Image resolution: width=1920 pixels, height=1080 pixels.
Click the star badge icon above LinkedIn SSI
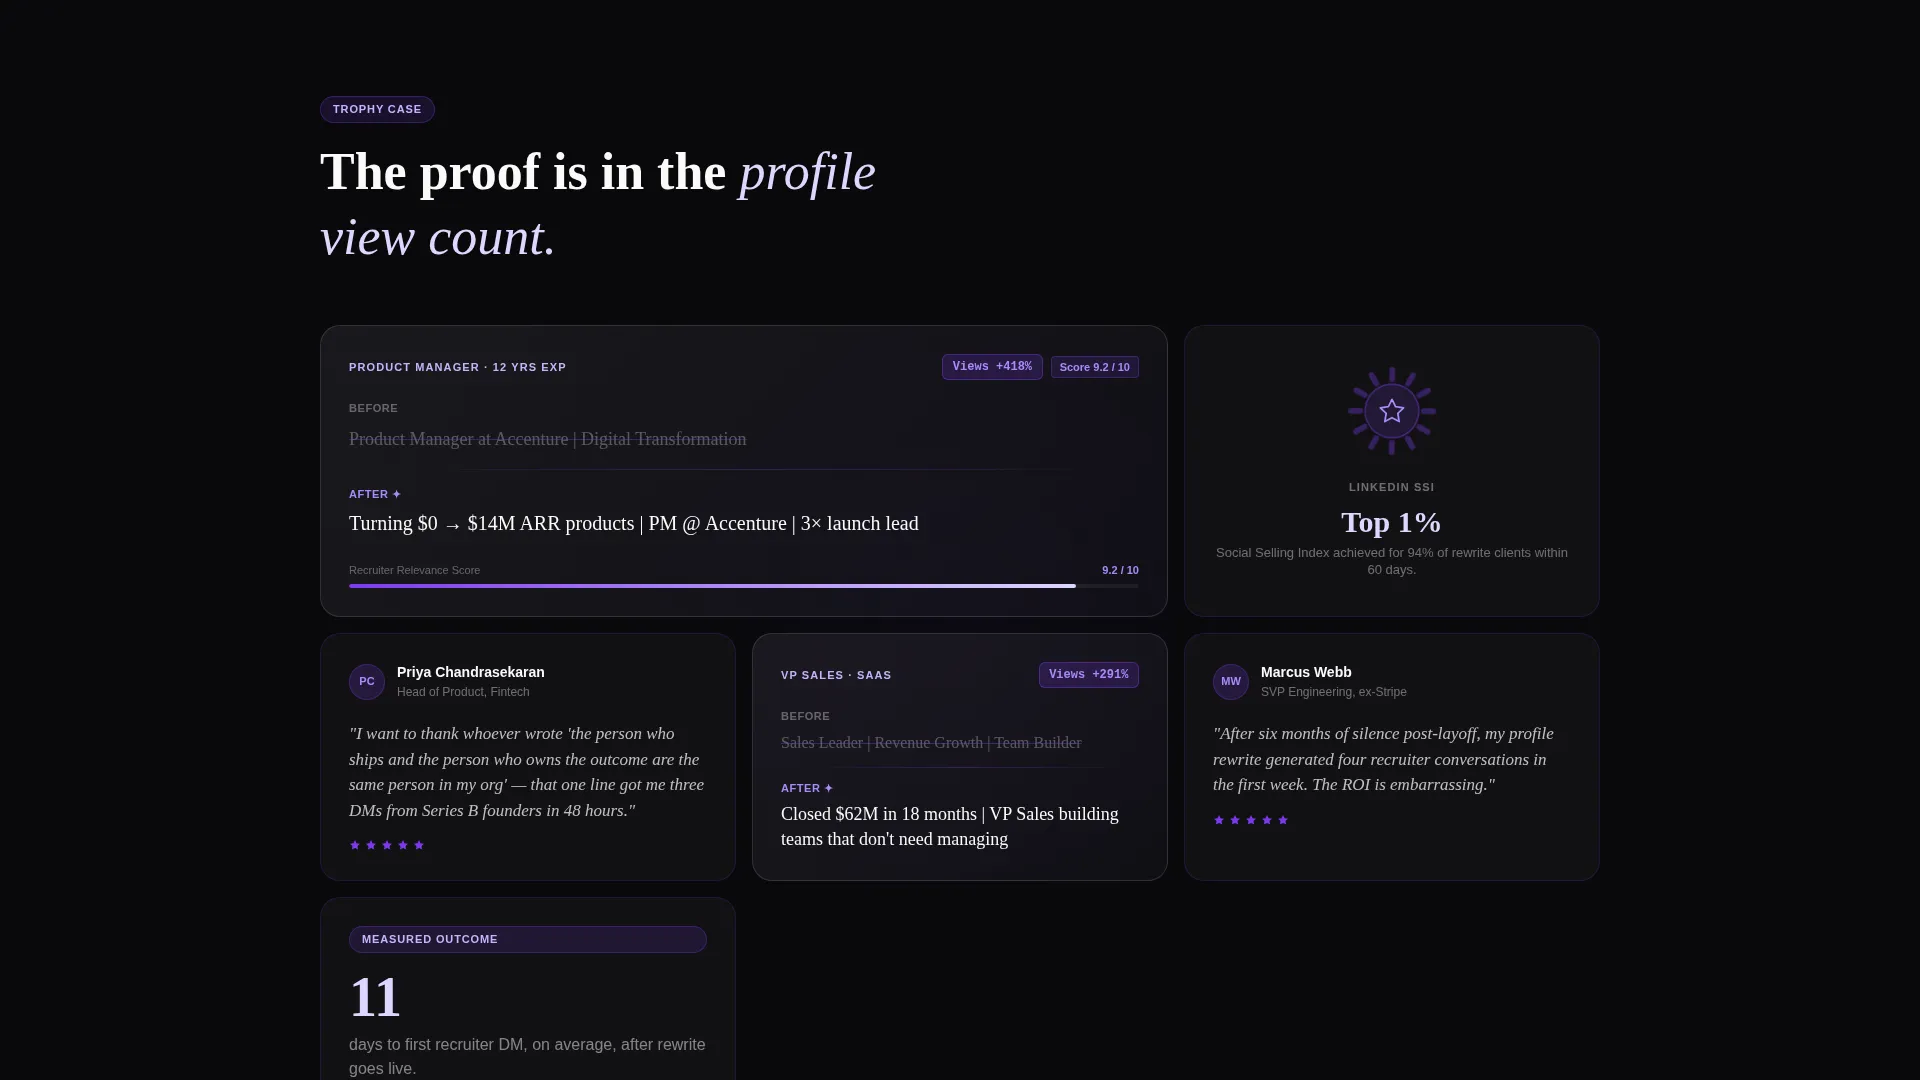pyautogui.click(x=1391, y=411)
